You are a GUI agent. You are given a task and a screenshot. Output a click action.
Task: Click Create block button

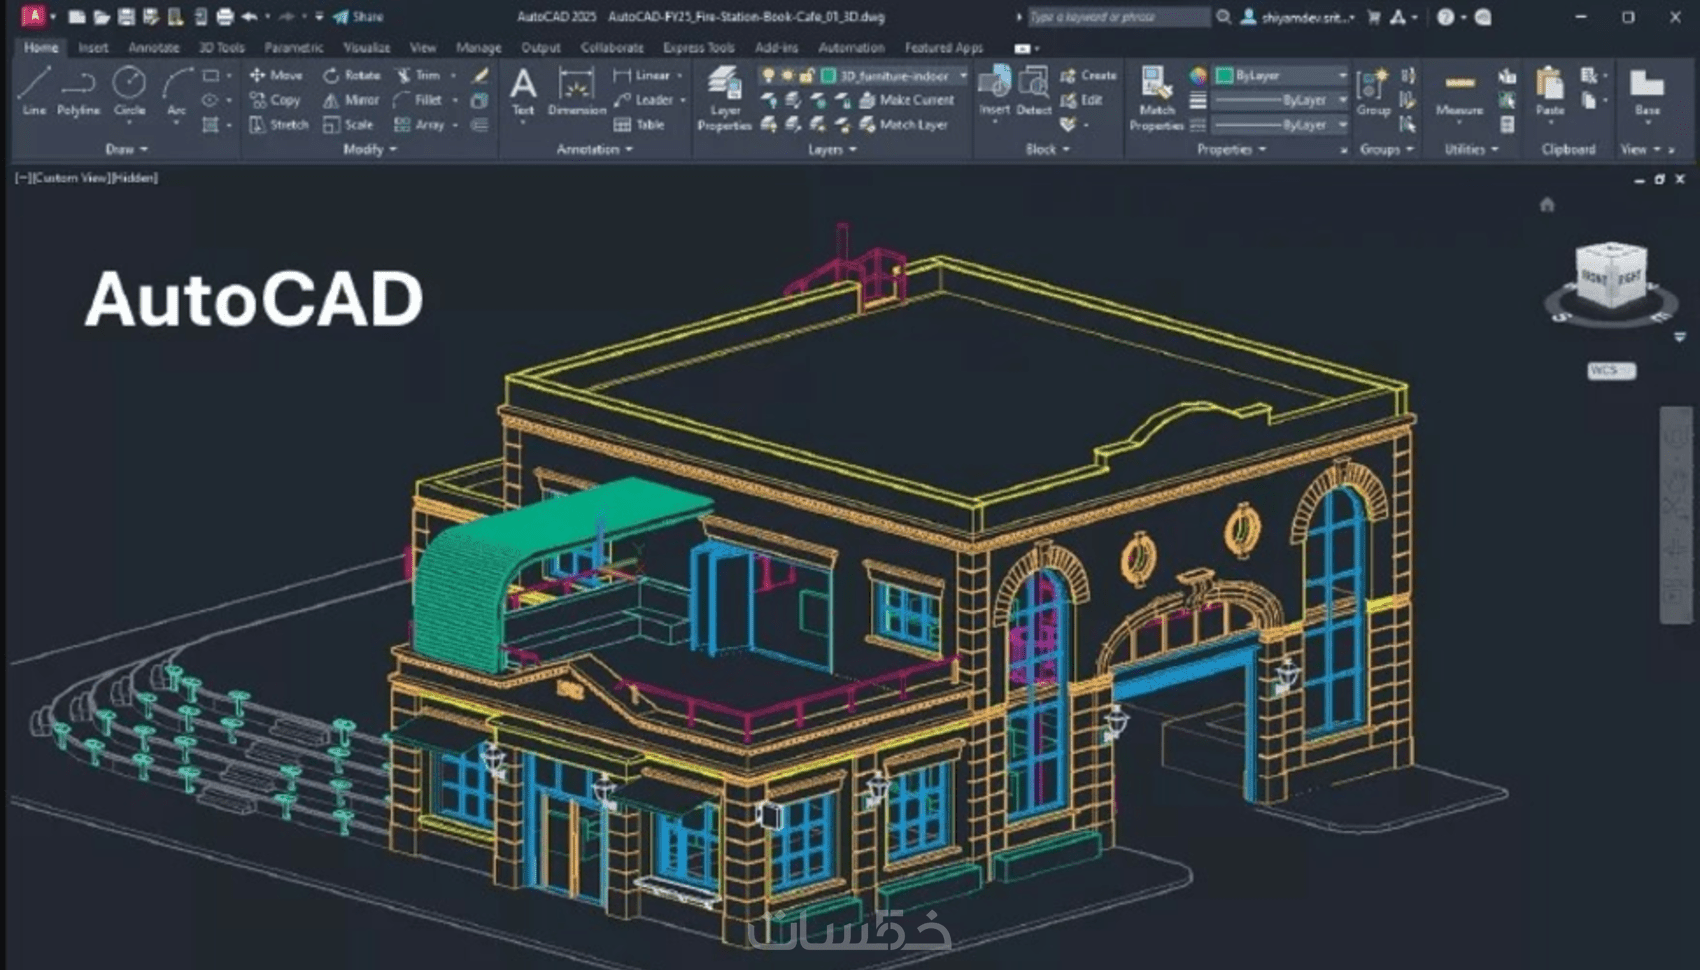click(1088, 75)
